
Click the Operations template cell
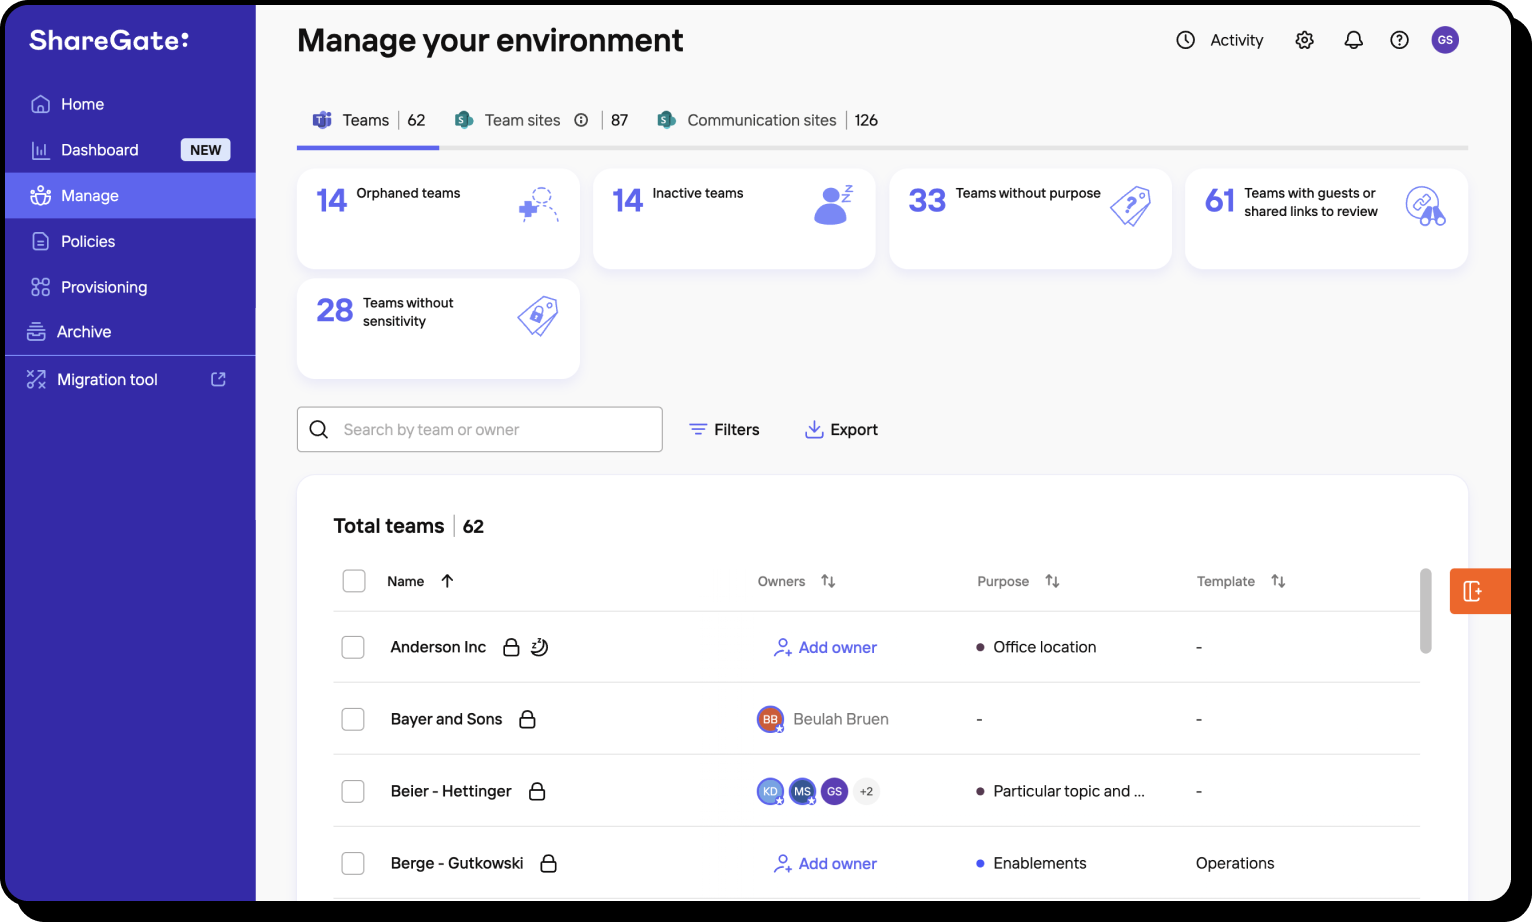click(x=1235, y=863)
